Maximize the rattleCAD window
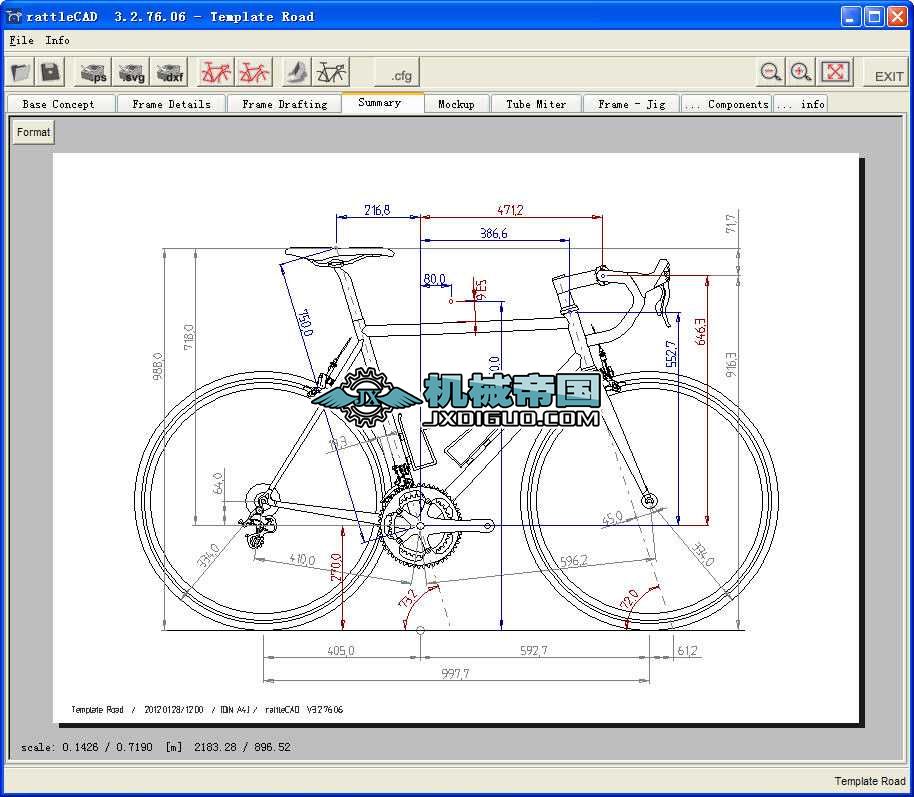The height and width of the screenshot is (797, 914). coord(874,16)
